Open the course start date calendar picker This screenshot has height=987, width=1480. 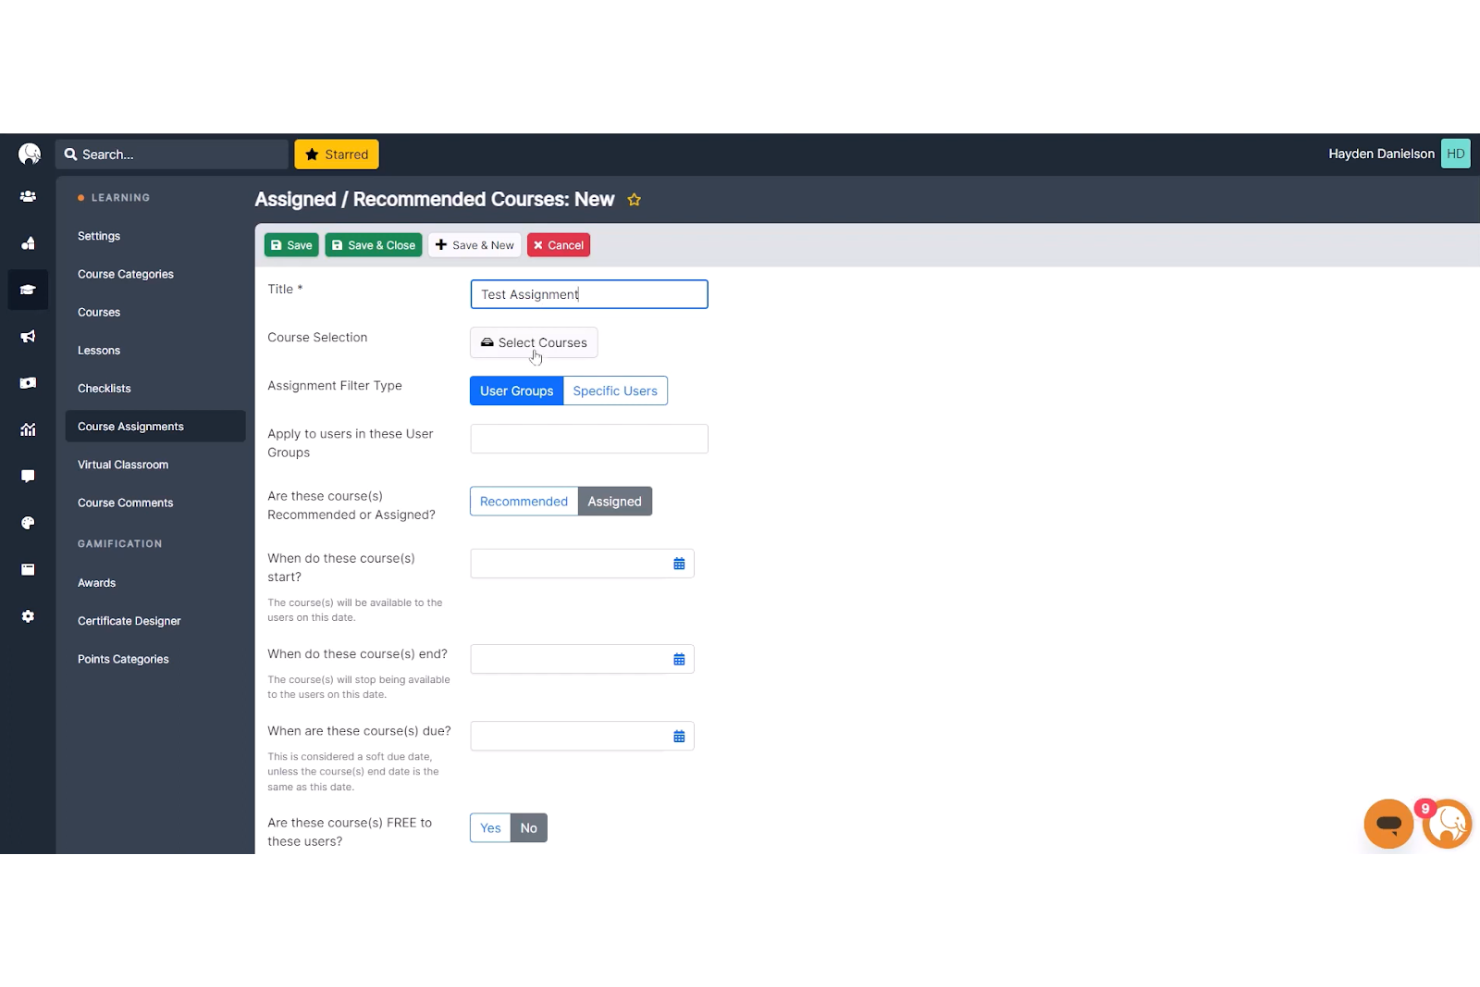click(x=679, y=563)
